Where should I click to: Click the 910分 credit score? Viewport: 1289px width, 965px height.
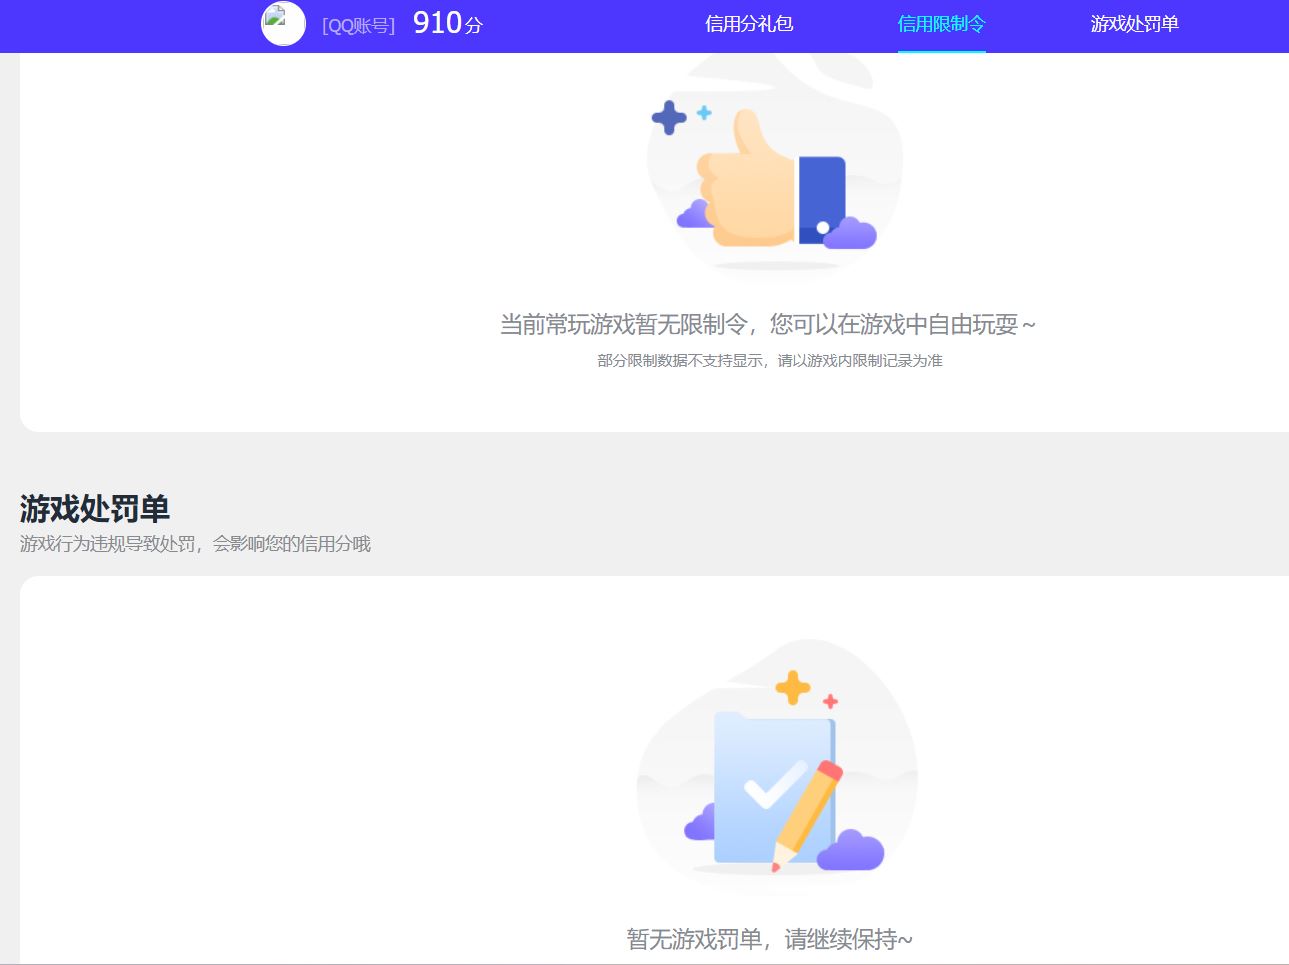447,23
